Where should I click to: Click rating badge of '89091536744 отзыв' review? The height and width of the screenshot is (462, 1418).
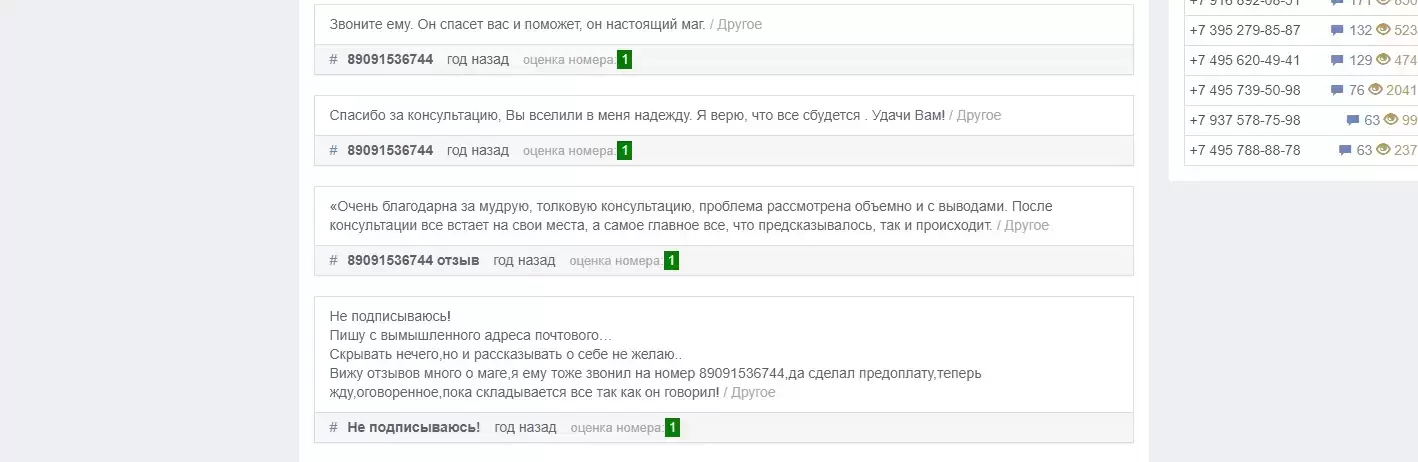click(x=671, y=261)
